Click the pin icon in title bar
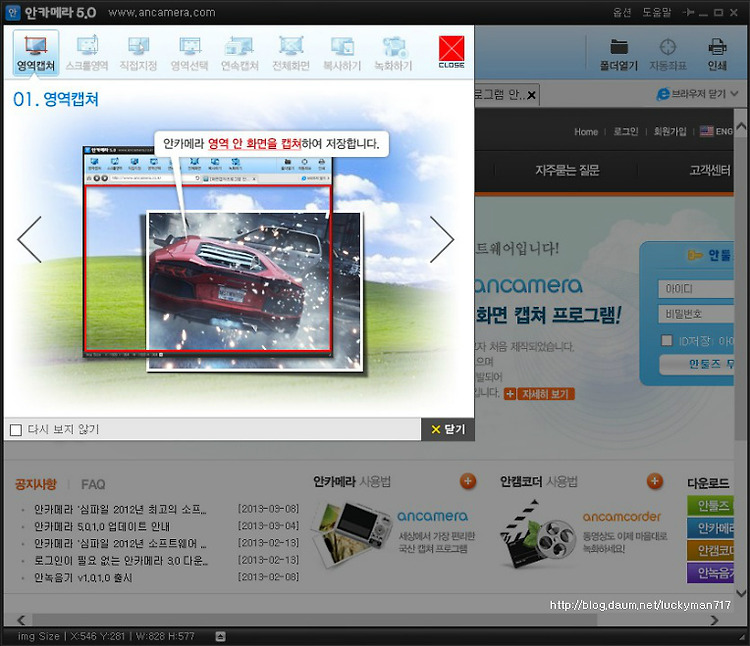 [688, 12]
